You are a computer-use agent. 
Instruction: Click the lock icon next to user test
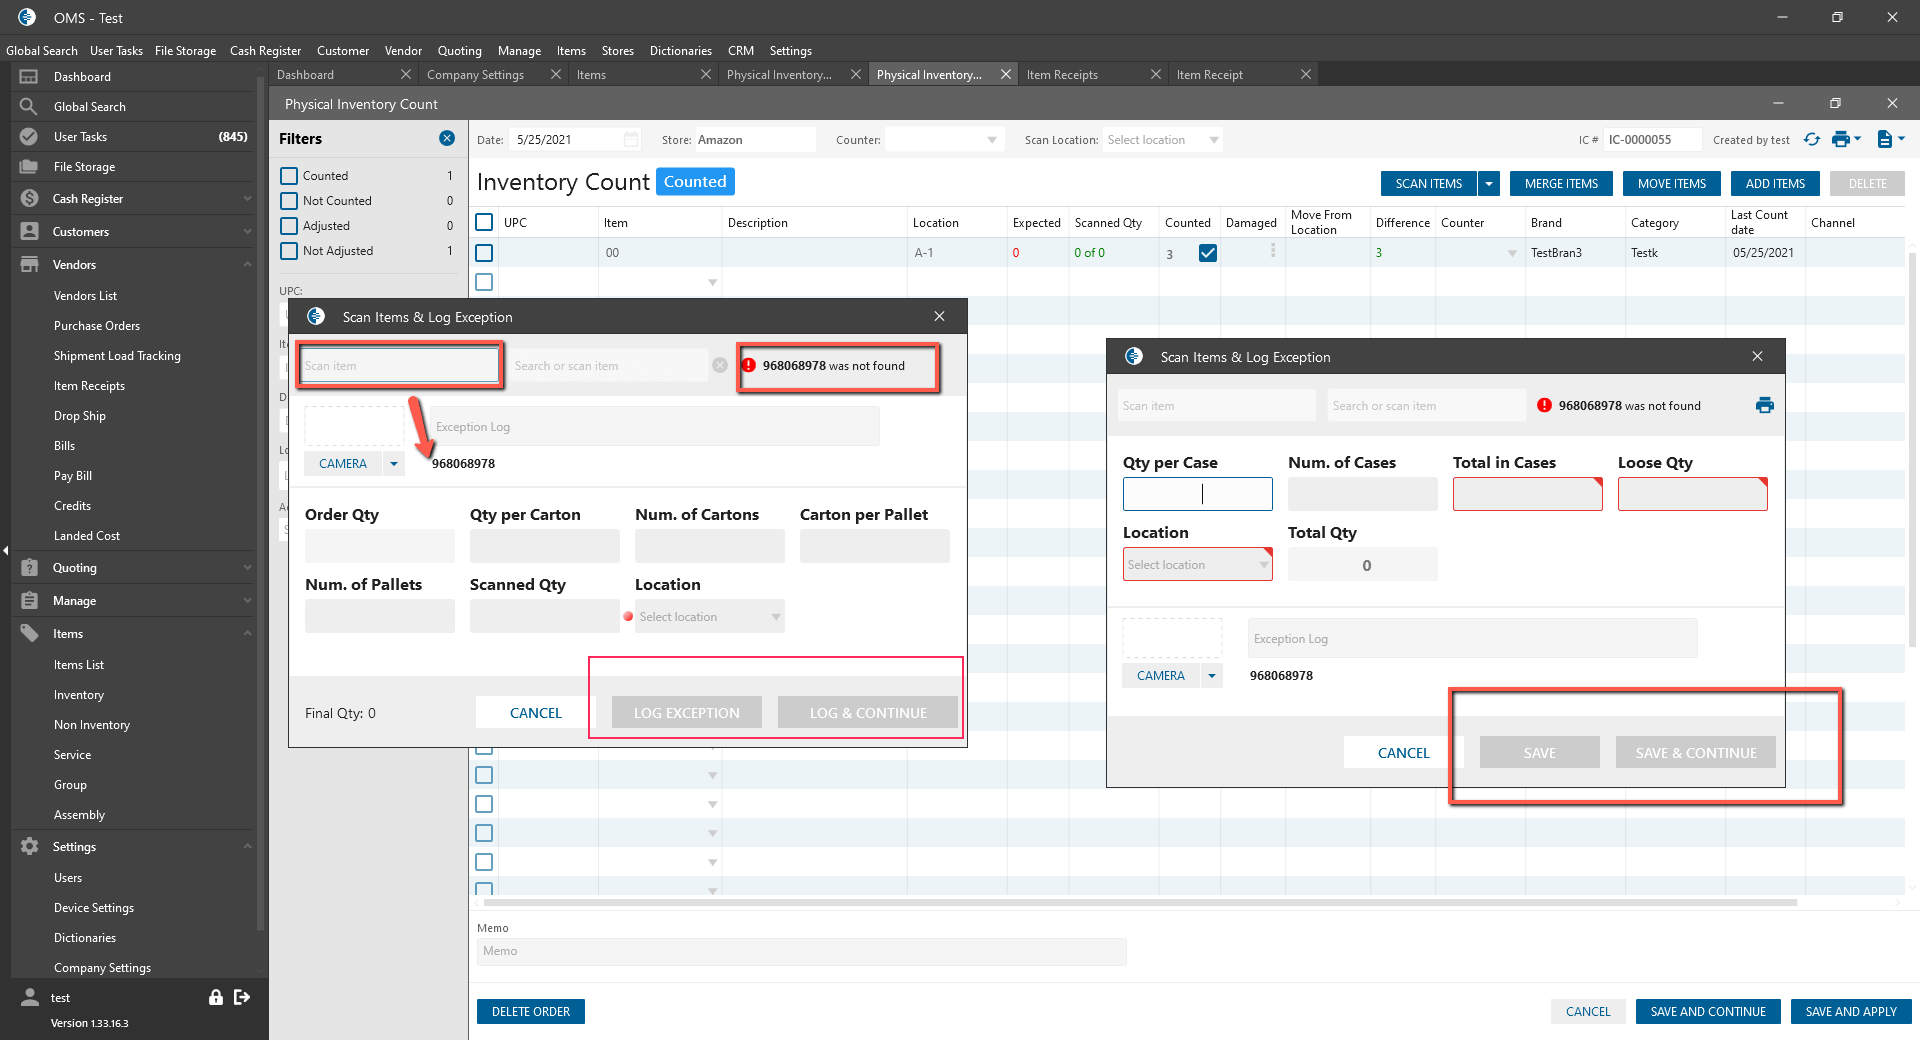pos(215,997)
